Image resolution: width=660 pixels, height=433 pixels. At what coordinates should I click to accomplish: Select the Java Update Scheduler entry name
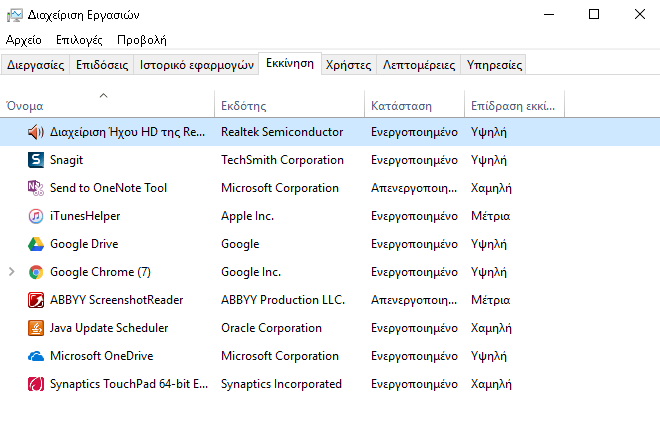tap(109, 328)
